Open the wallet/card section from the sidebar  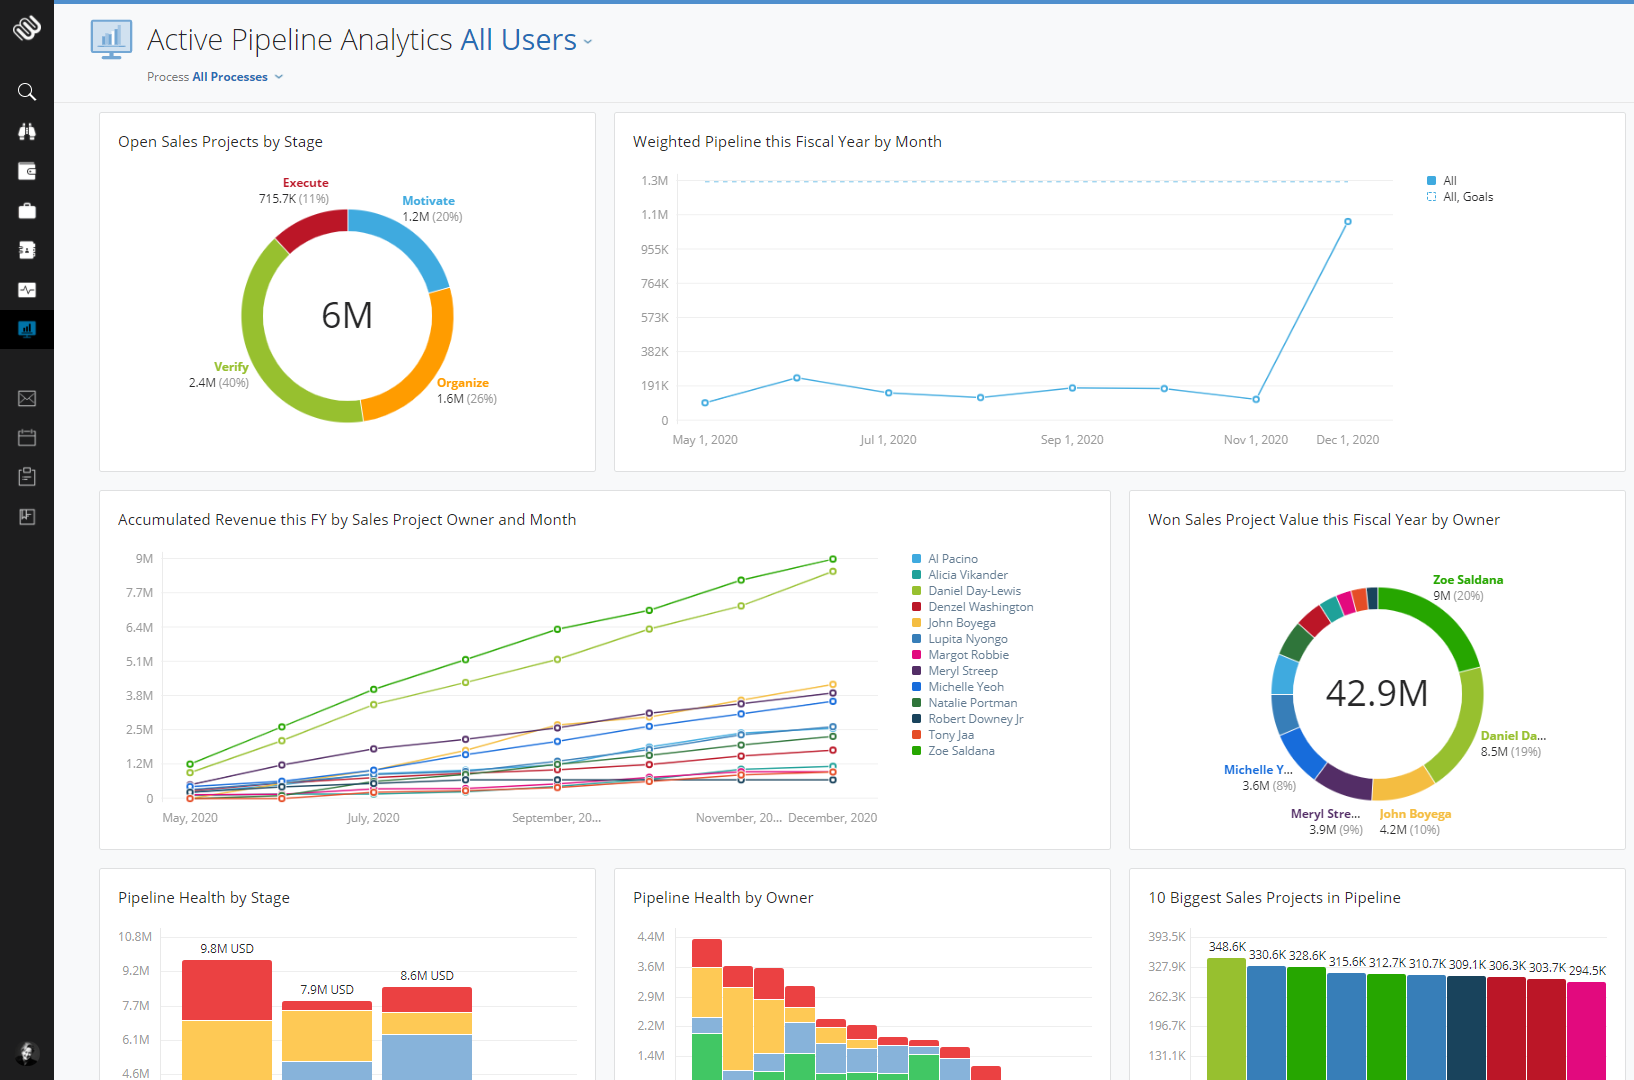coord(27,171)
